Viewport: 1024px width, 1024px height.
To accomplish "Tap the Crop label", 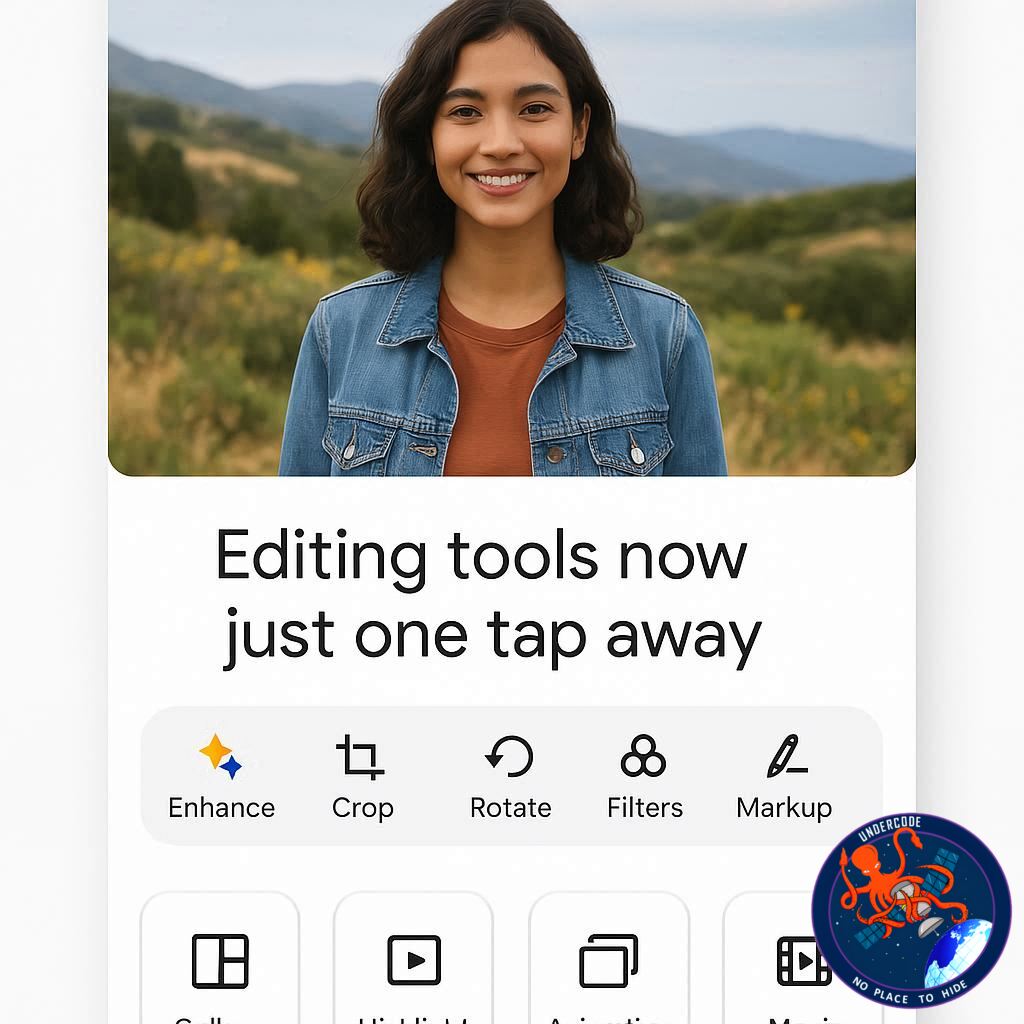I will click(x=362, y=808).
